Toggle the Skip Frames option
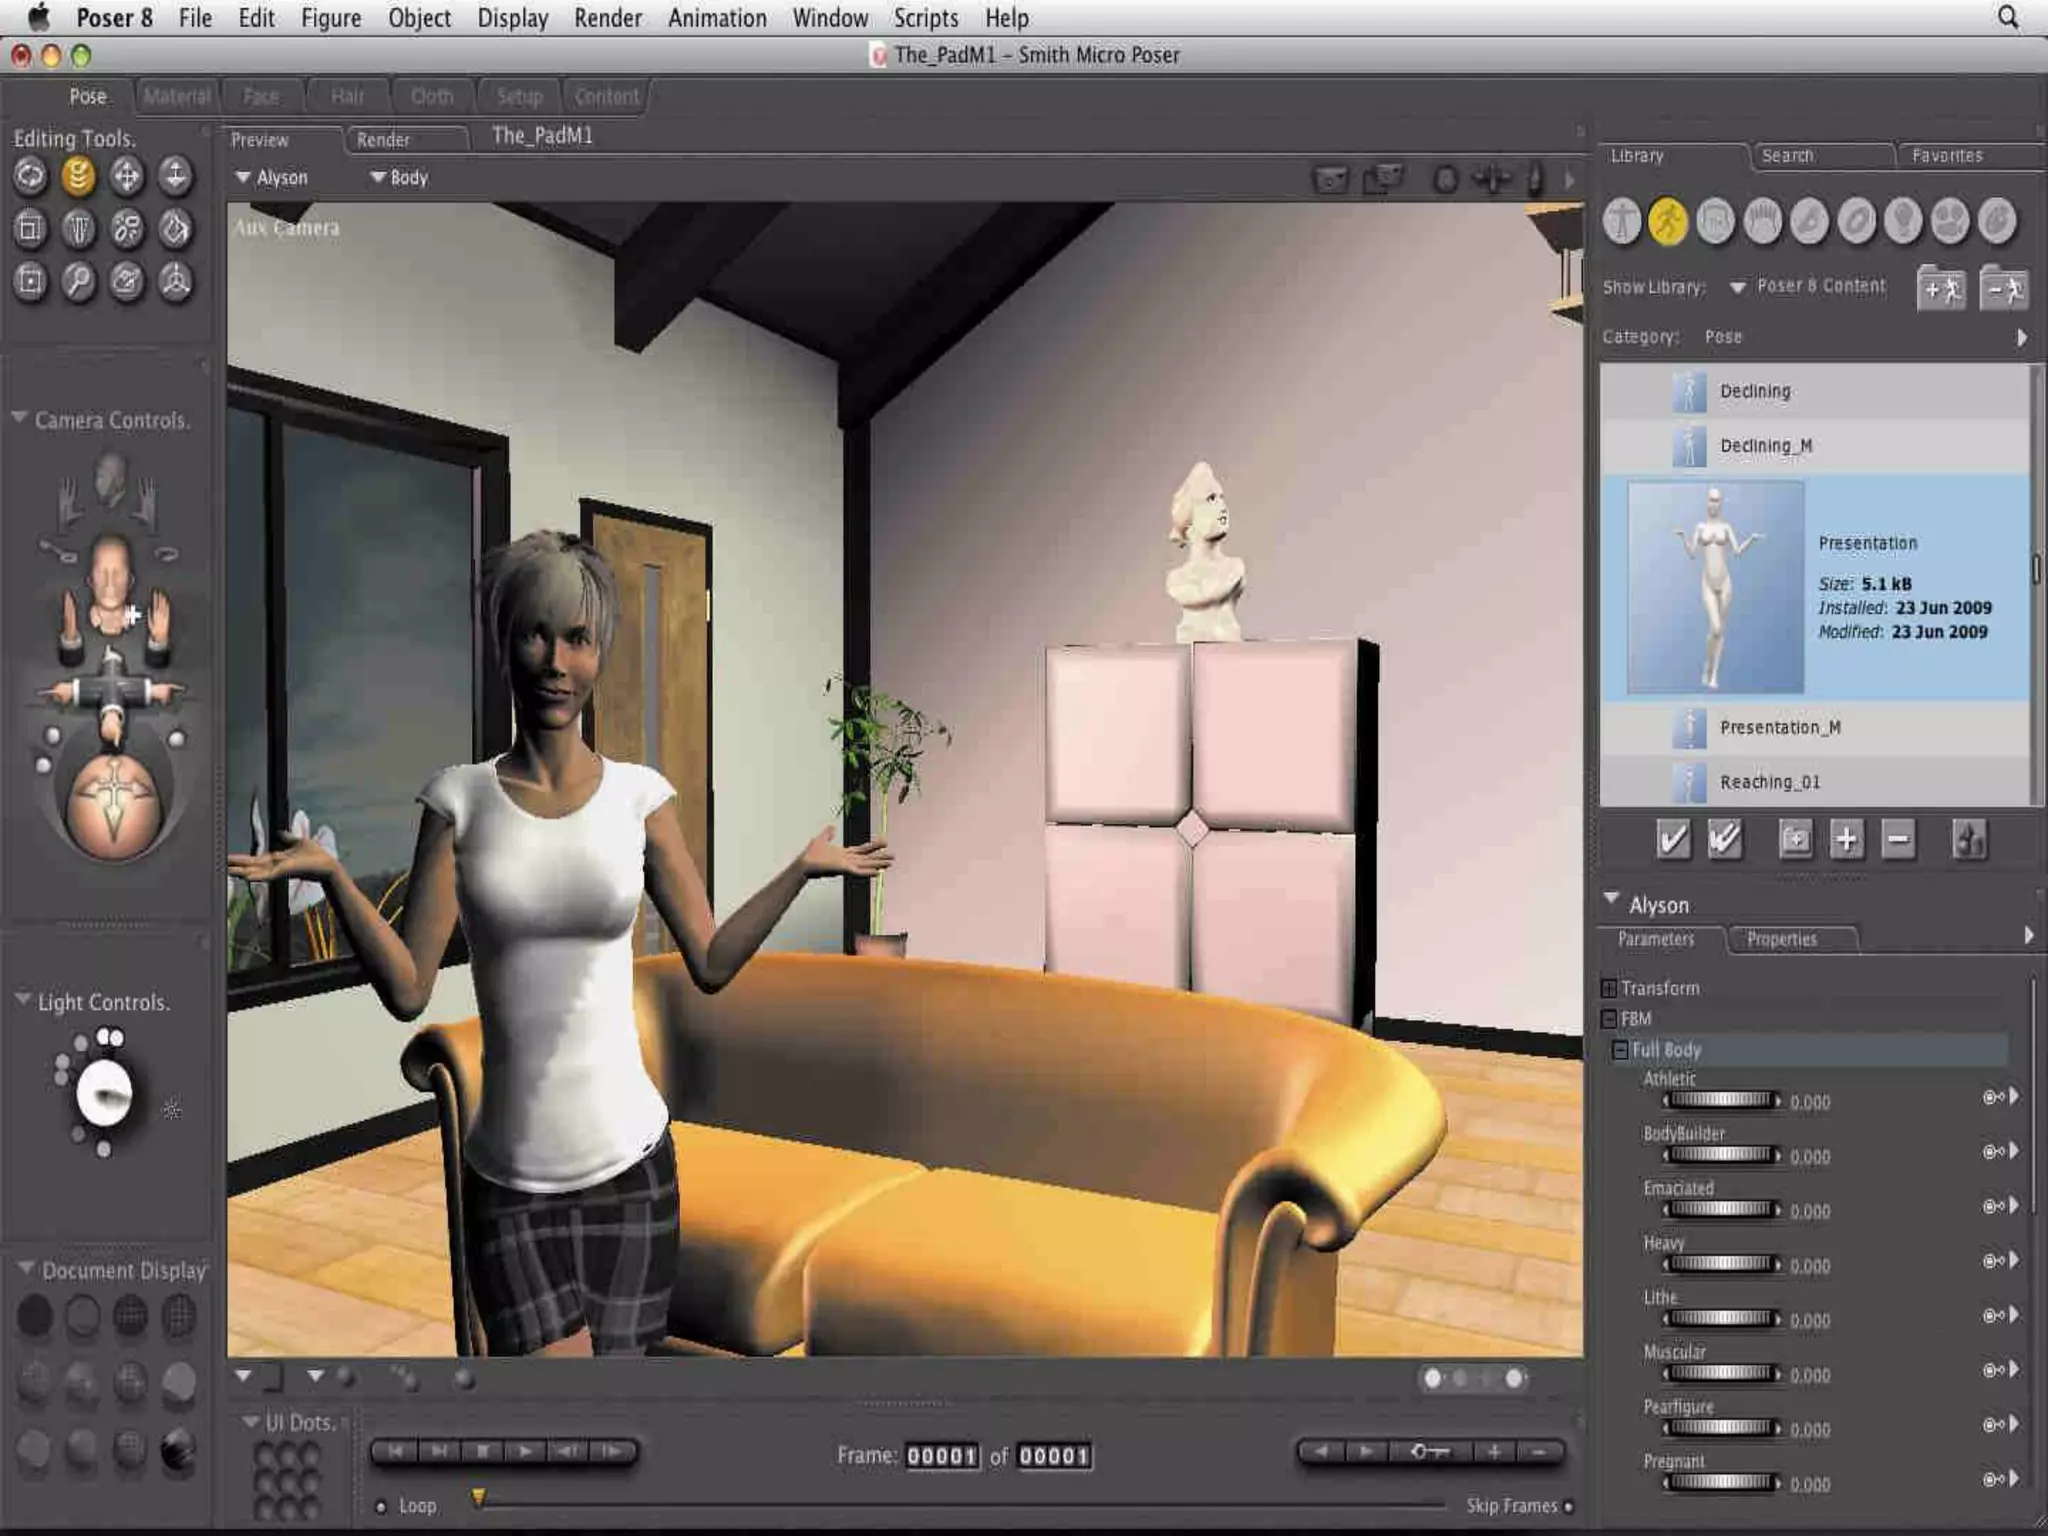The height and width of the screenshot is (1536, 2048). coord(1568,1507)
